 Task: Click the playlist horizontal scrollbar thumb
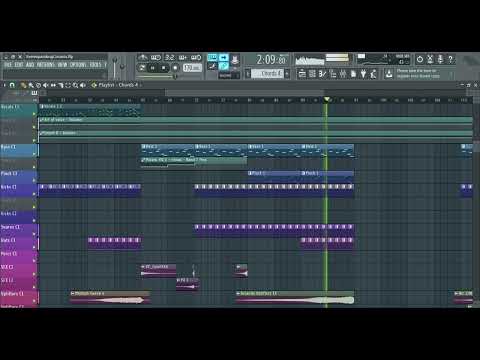pos(244,92)
